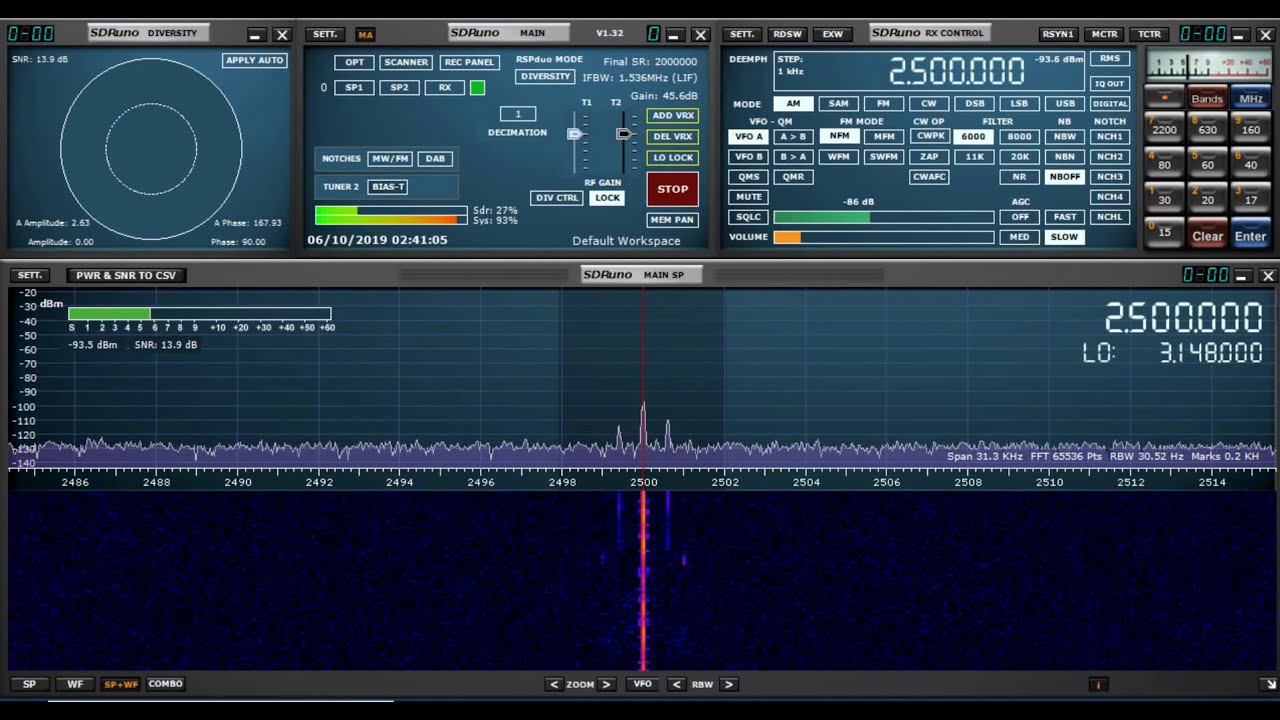Image resolution: width=1280 pixels, height=720 pixels.
Task: Decrease RBW with the left arrow
Action: (x=677, y=685)
